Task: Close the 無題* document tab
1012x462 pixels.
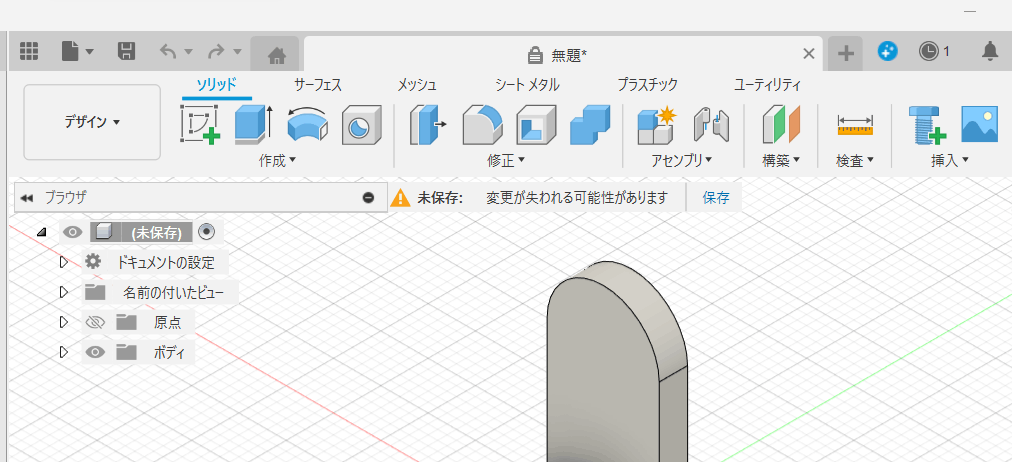Action: pos(808,54)
